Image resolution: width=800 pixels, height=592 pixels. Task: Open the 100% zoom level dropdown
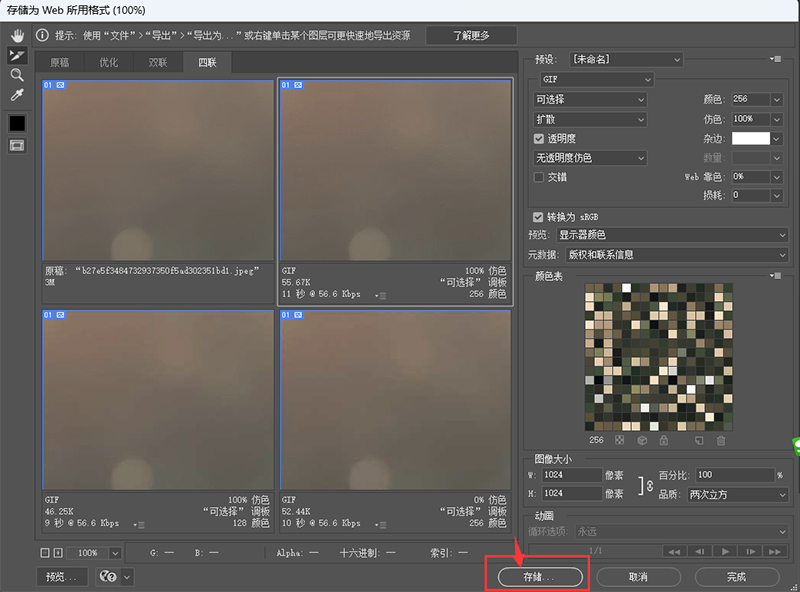coord(115,553)
